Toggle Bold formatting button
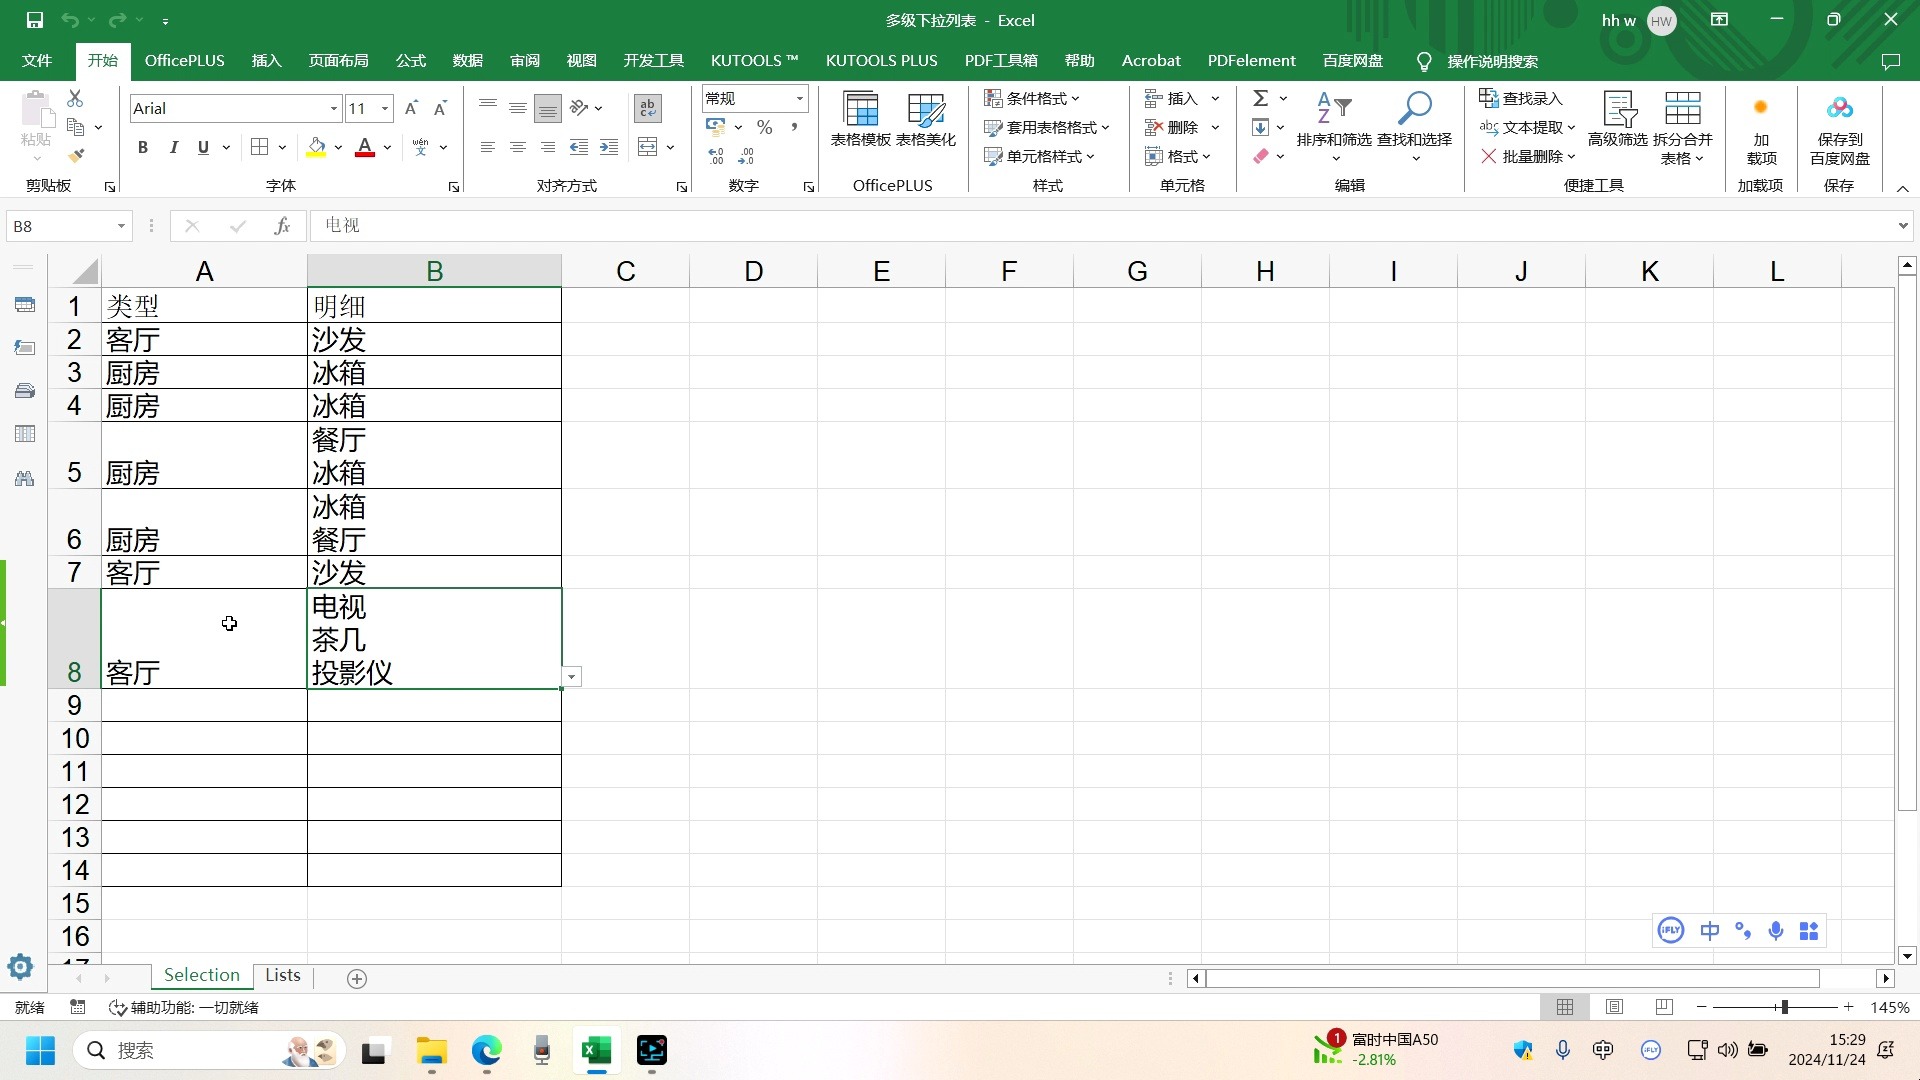The width and height of the screenshot is (1920, 1080). [x=143, y=148]
